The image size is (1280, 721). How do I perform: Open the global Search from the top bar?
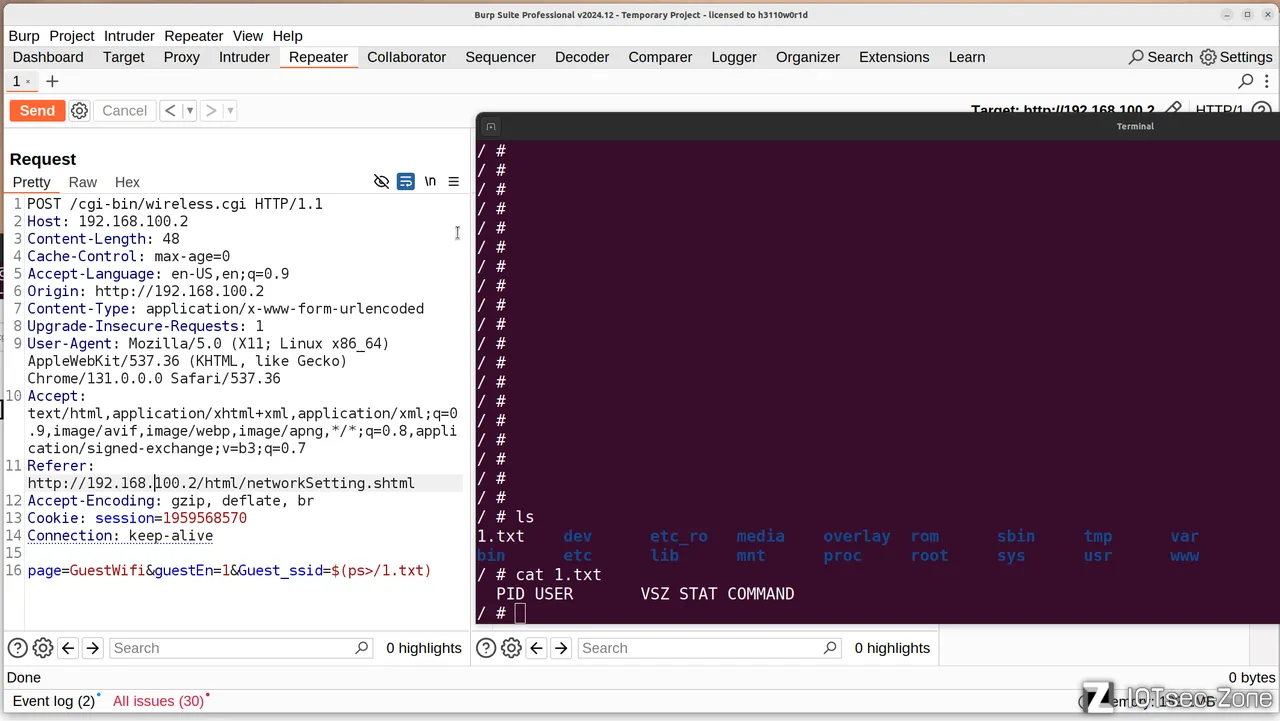tap(1161, 57)
